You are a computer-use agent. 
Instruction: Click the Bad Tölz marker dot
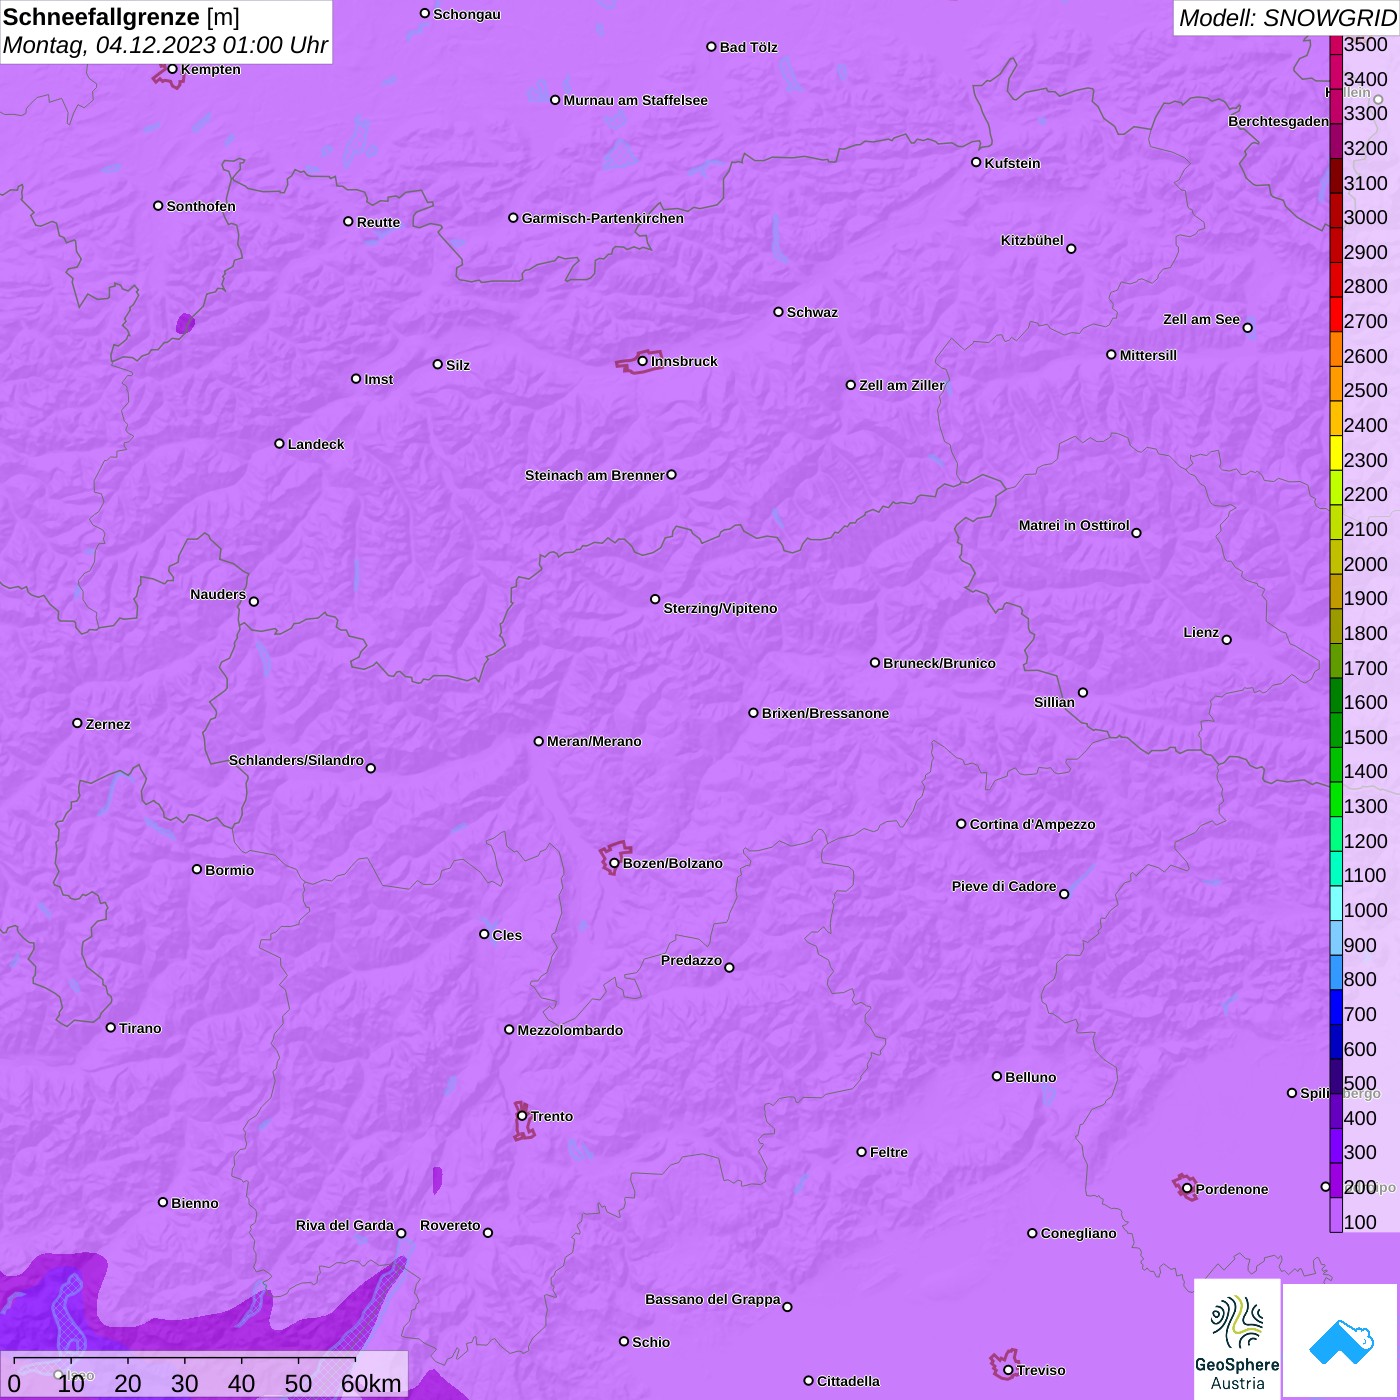(x=711, y=47)
